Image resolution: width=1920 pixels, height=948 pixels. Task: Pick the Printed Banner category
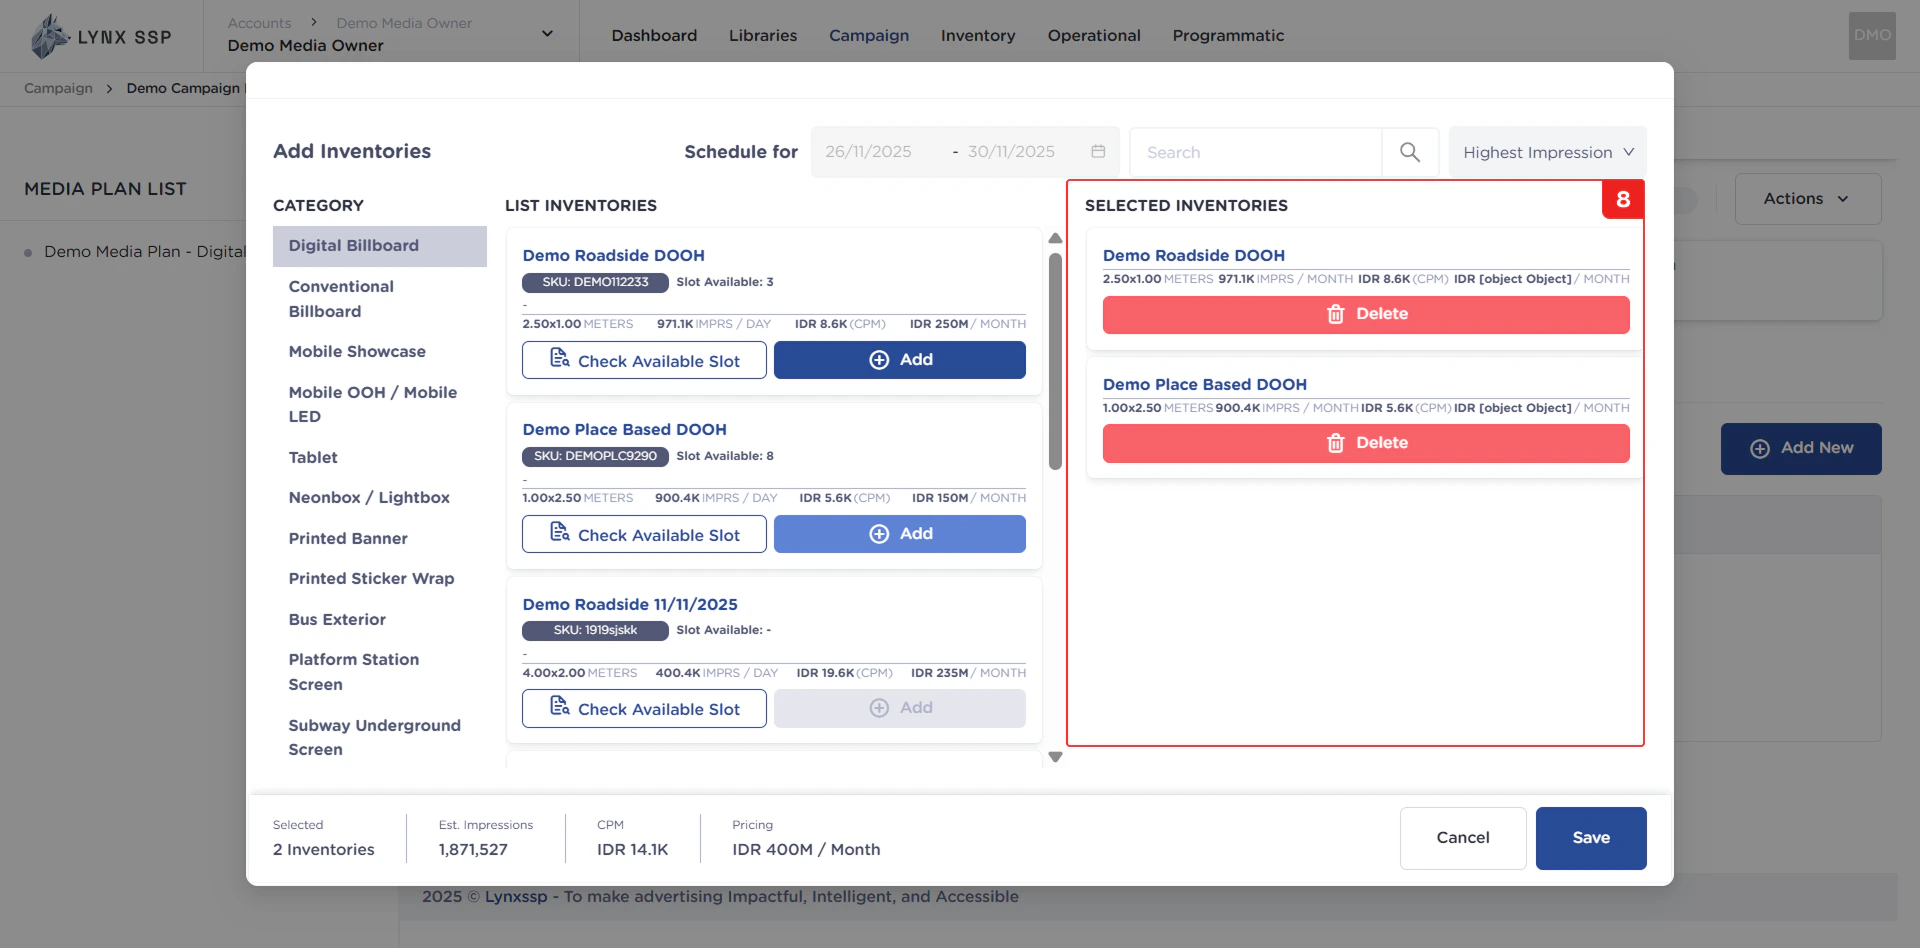[x=380, y=539]
